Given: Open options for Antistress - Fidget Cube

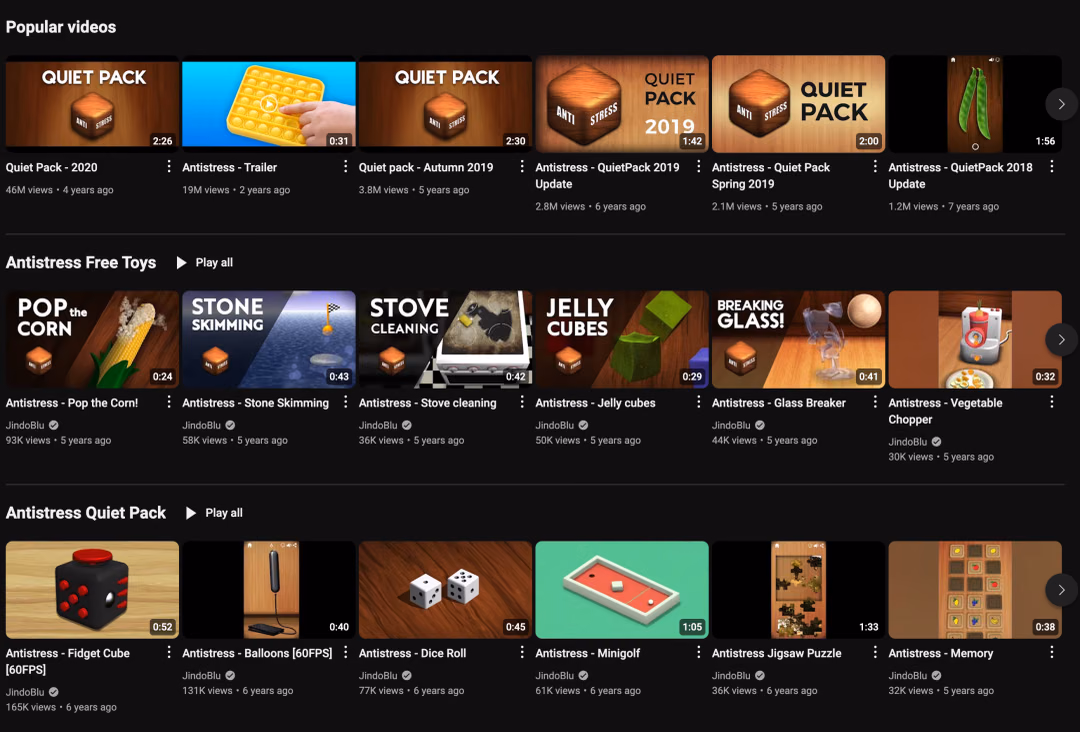Looking at the screenshot, I should tap(169, 652).
